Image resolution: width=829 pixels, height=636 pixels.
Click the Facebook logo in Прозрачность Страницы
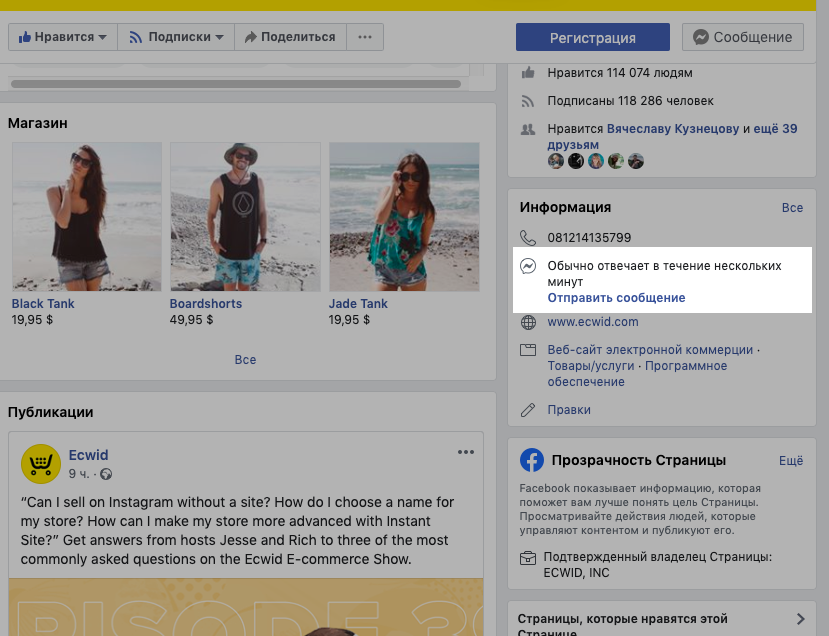532,460
